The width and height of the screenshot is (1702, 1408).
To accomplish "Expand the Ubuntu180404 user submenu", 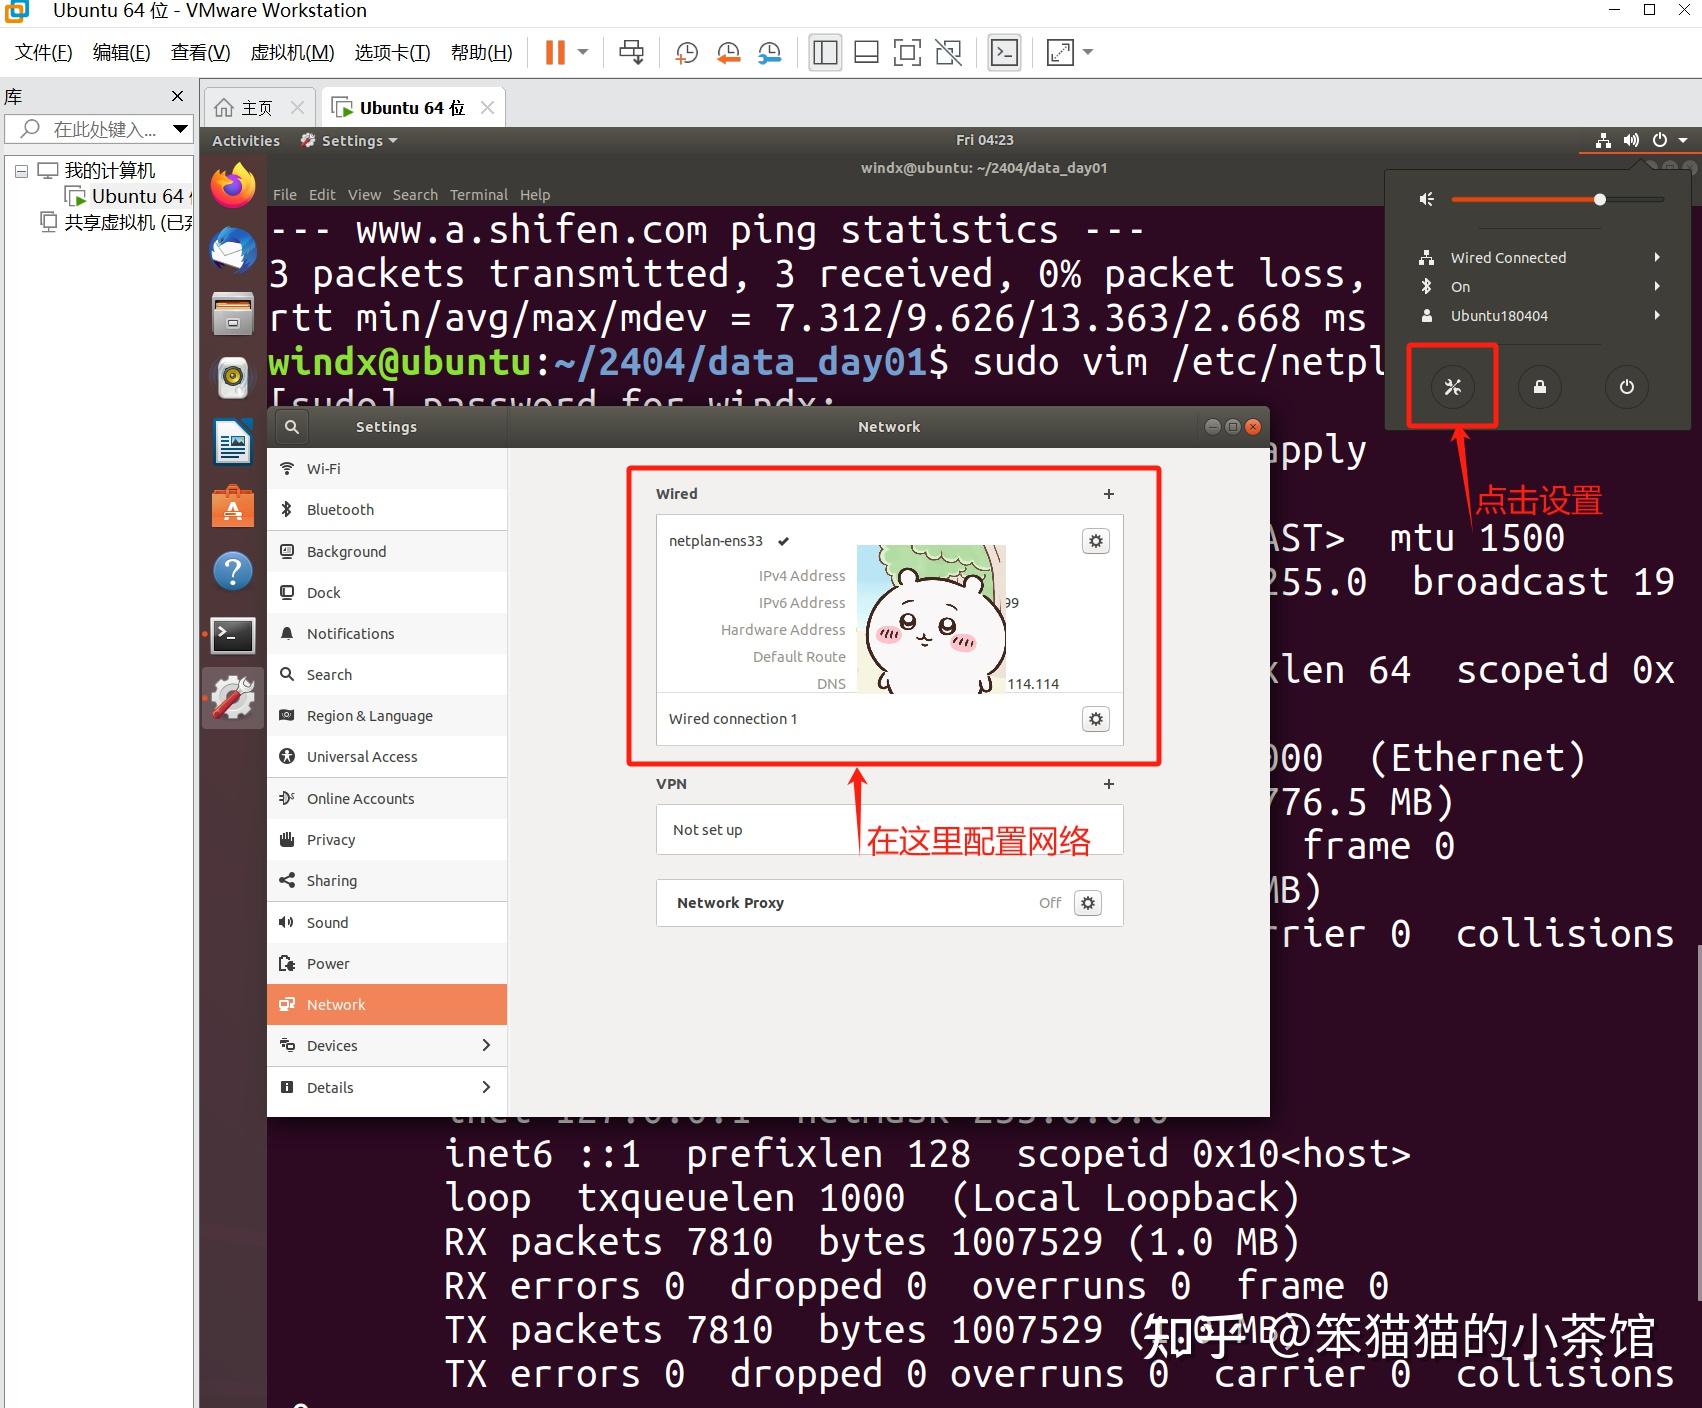I will [1657, 315].
